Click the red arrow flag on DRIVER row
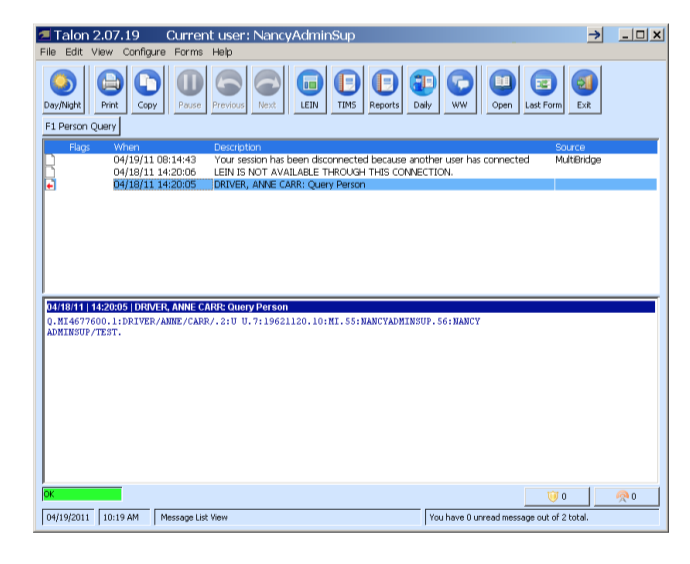The image size is (690, 564). (51, 185)
